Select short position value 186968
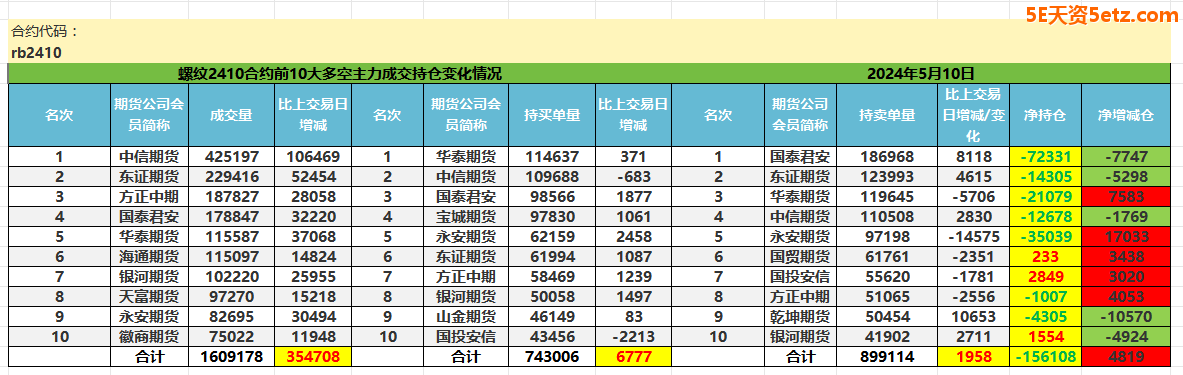 (886, 157)
